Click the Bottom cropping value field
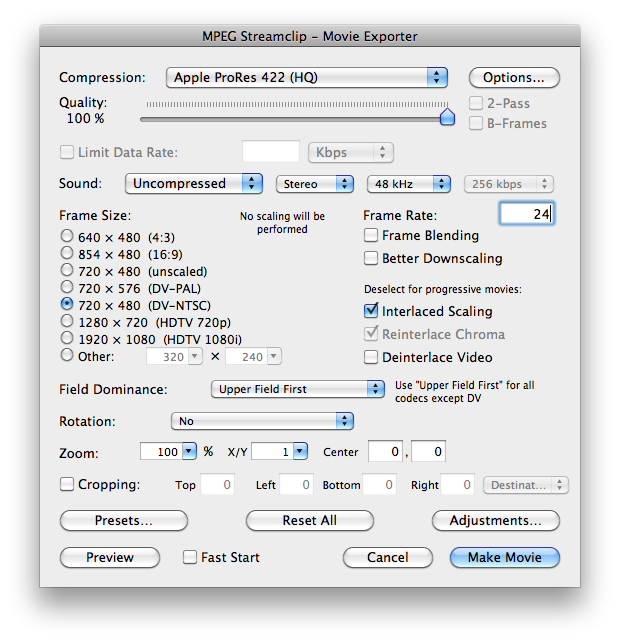 [x=379, y=484]
